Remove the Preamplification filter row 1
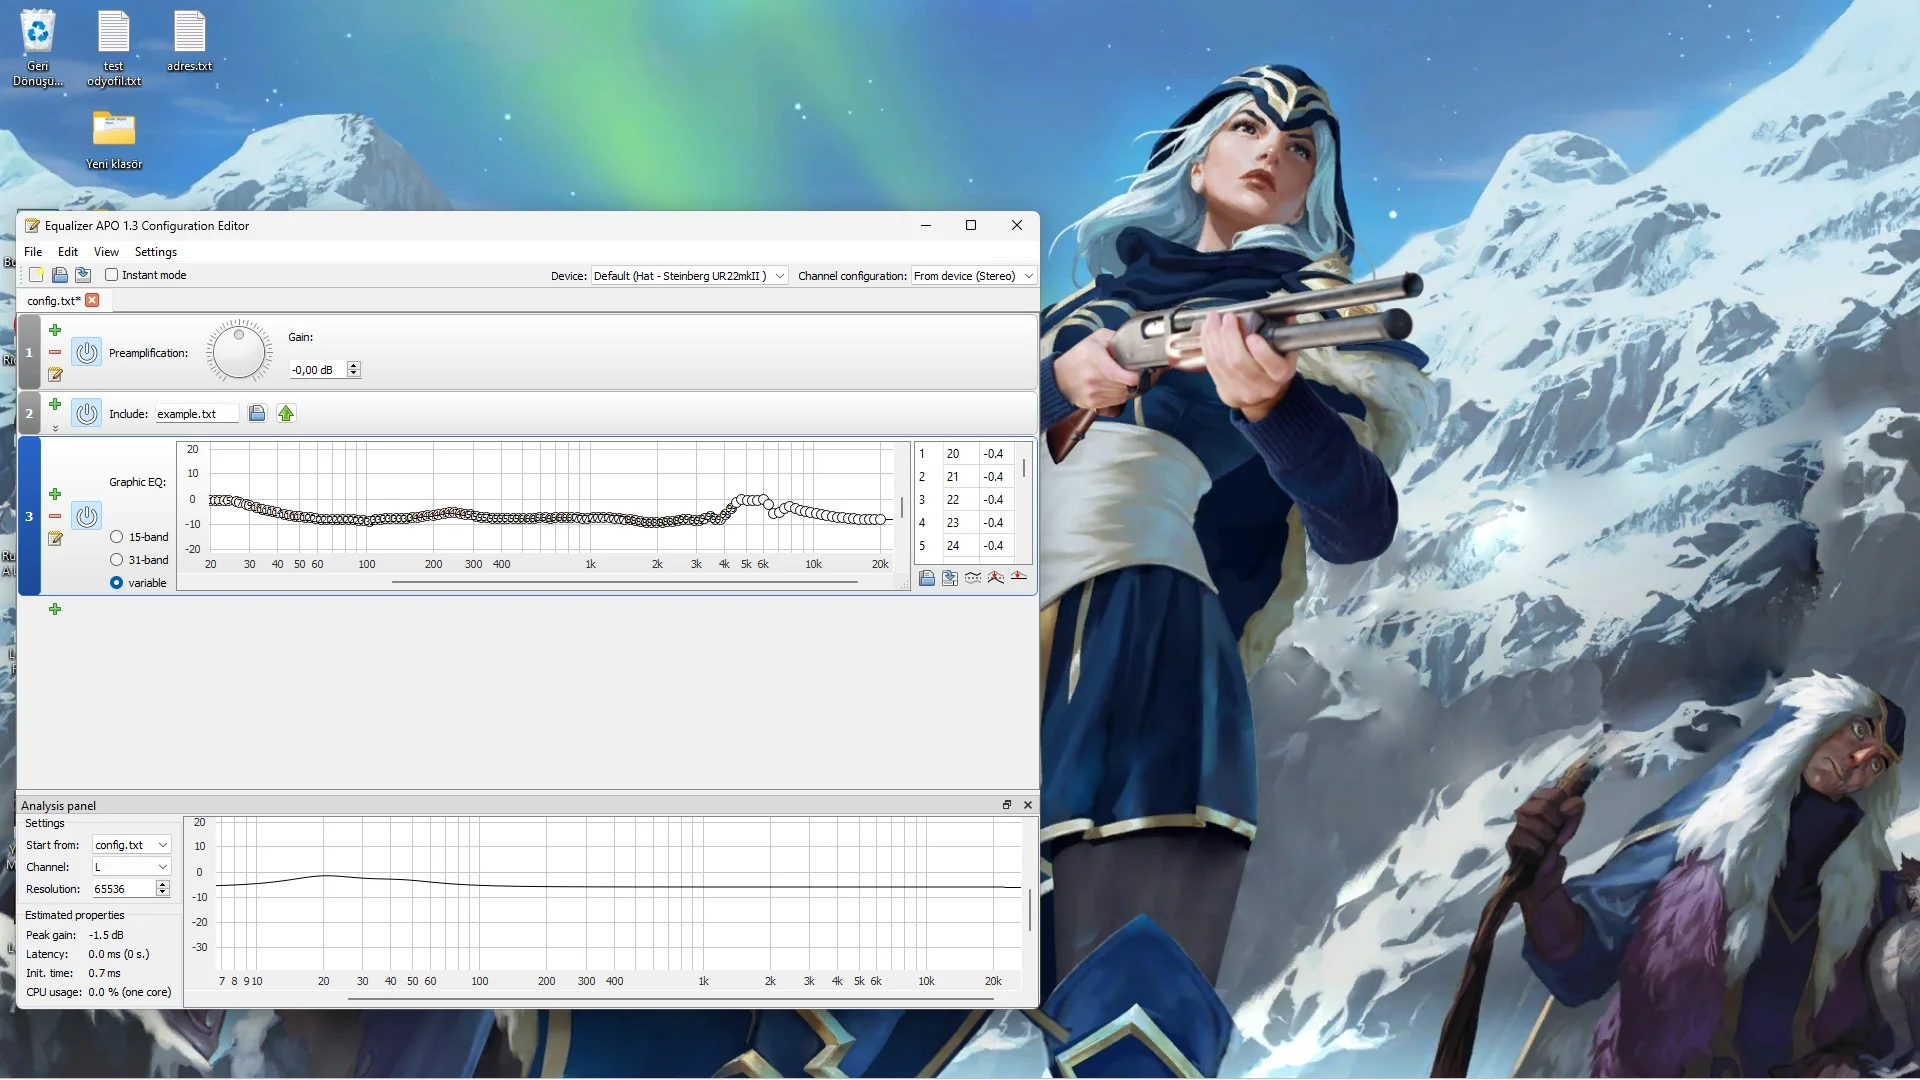1920x1080 pixels. 55,352
